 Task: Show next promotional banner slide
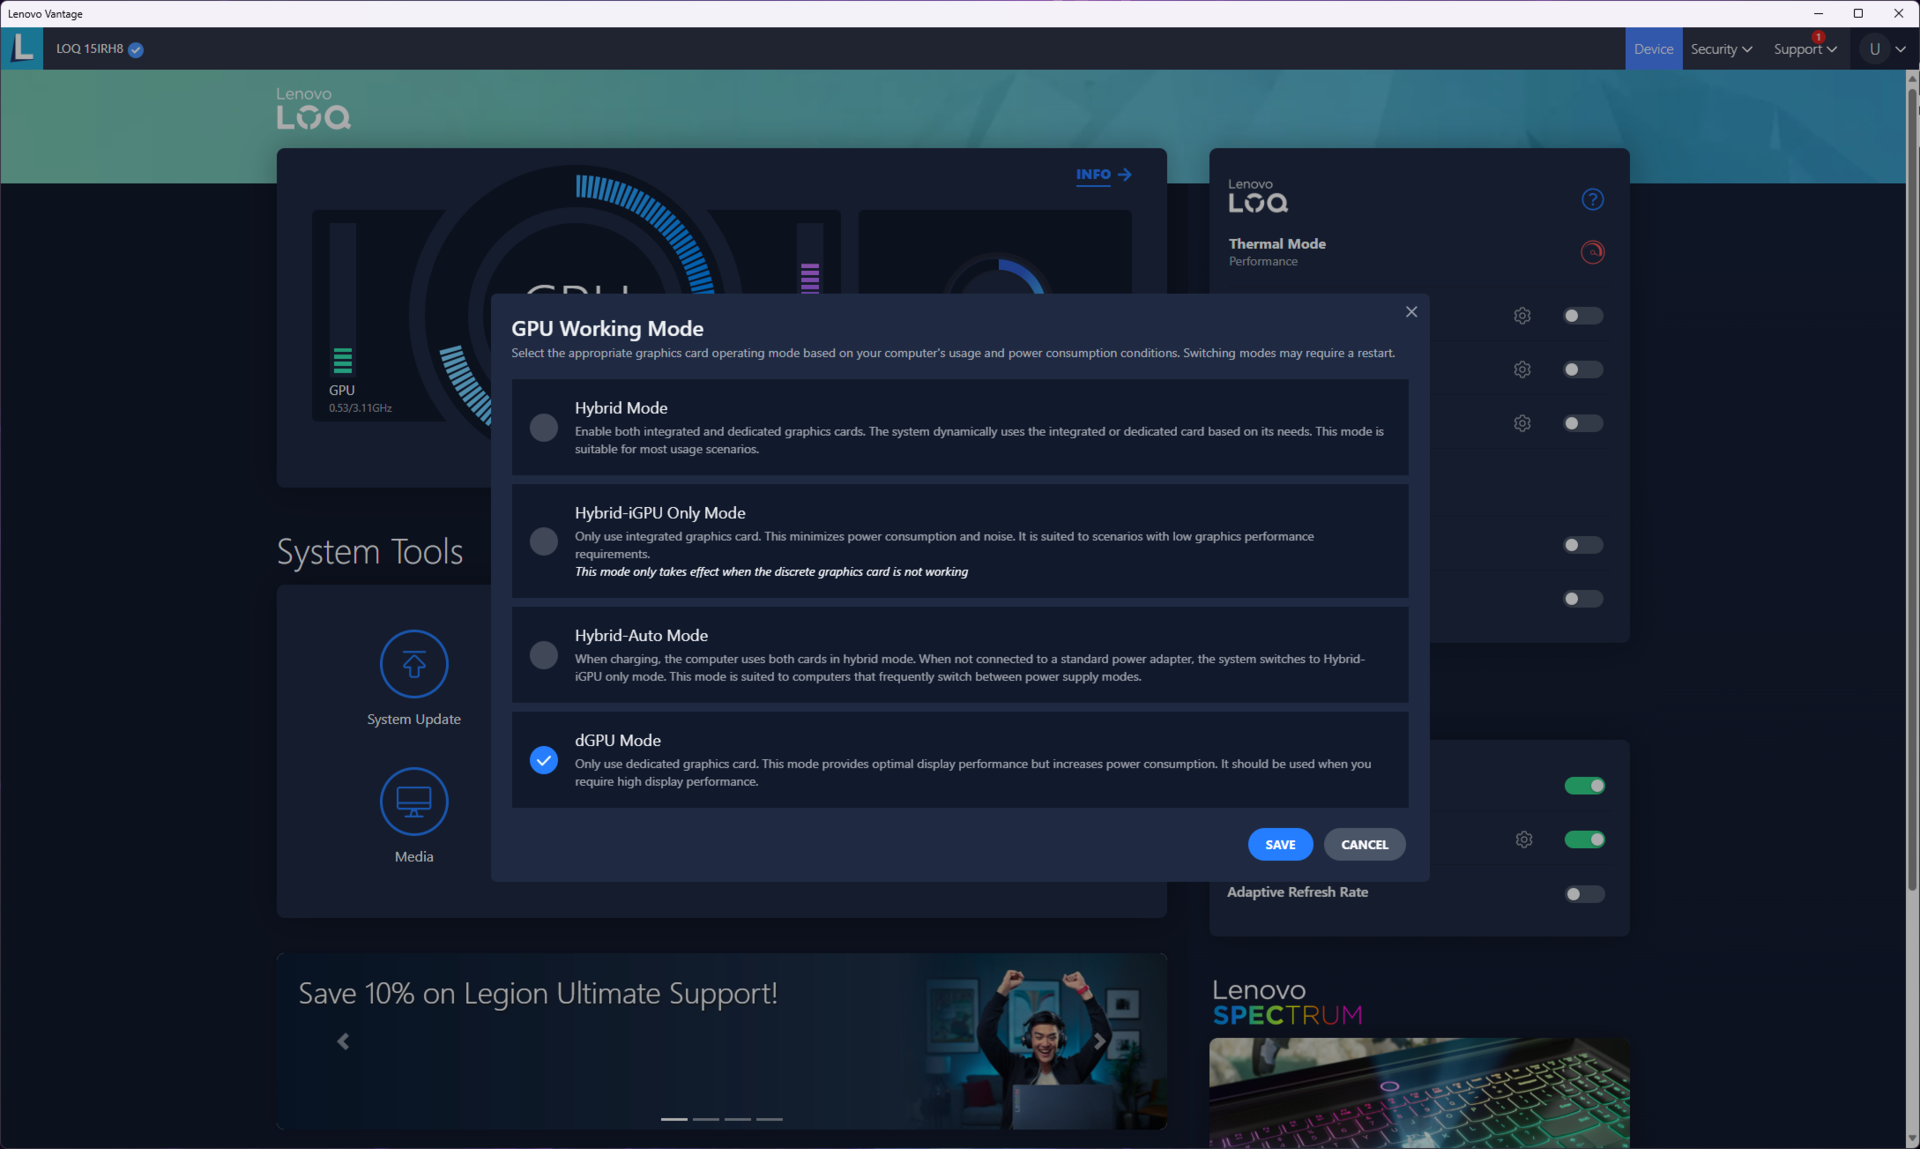1099,1041
